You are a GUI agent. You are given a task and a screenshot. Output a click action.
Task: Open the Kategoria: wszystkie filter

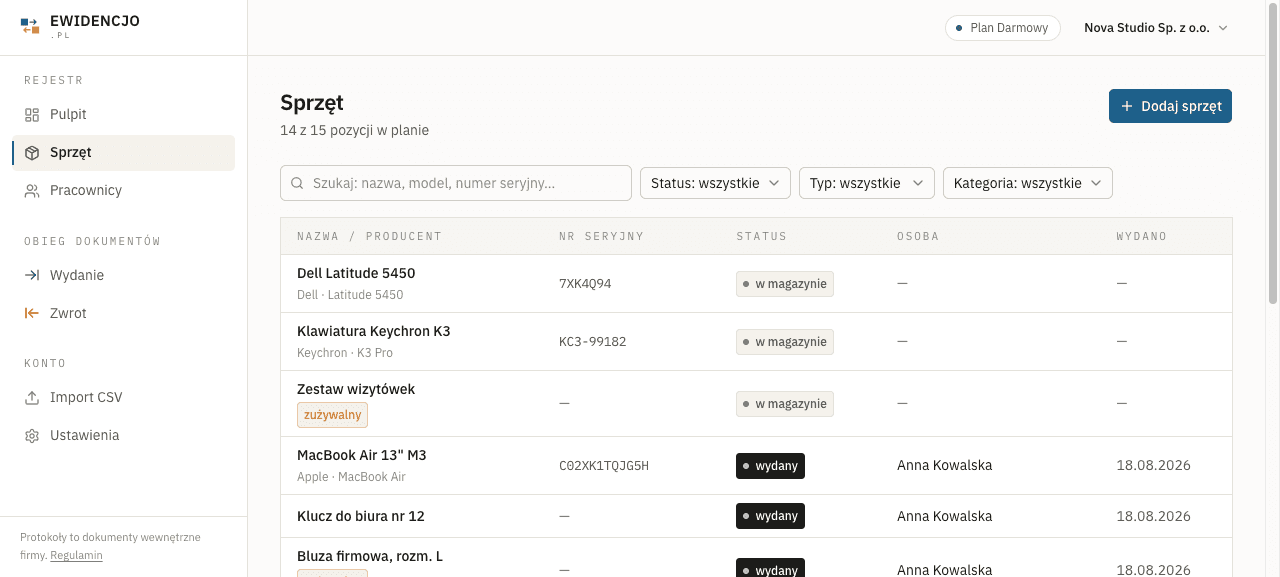(x=1028, y=183)
